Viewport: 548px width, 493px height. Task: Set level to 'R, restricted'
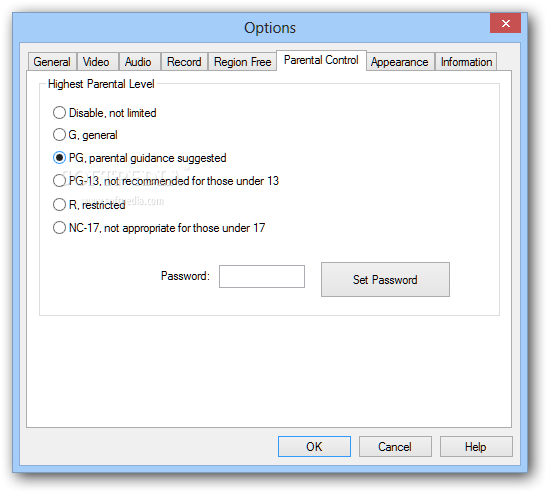(89, 205)
